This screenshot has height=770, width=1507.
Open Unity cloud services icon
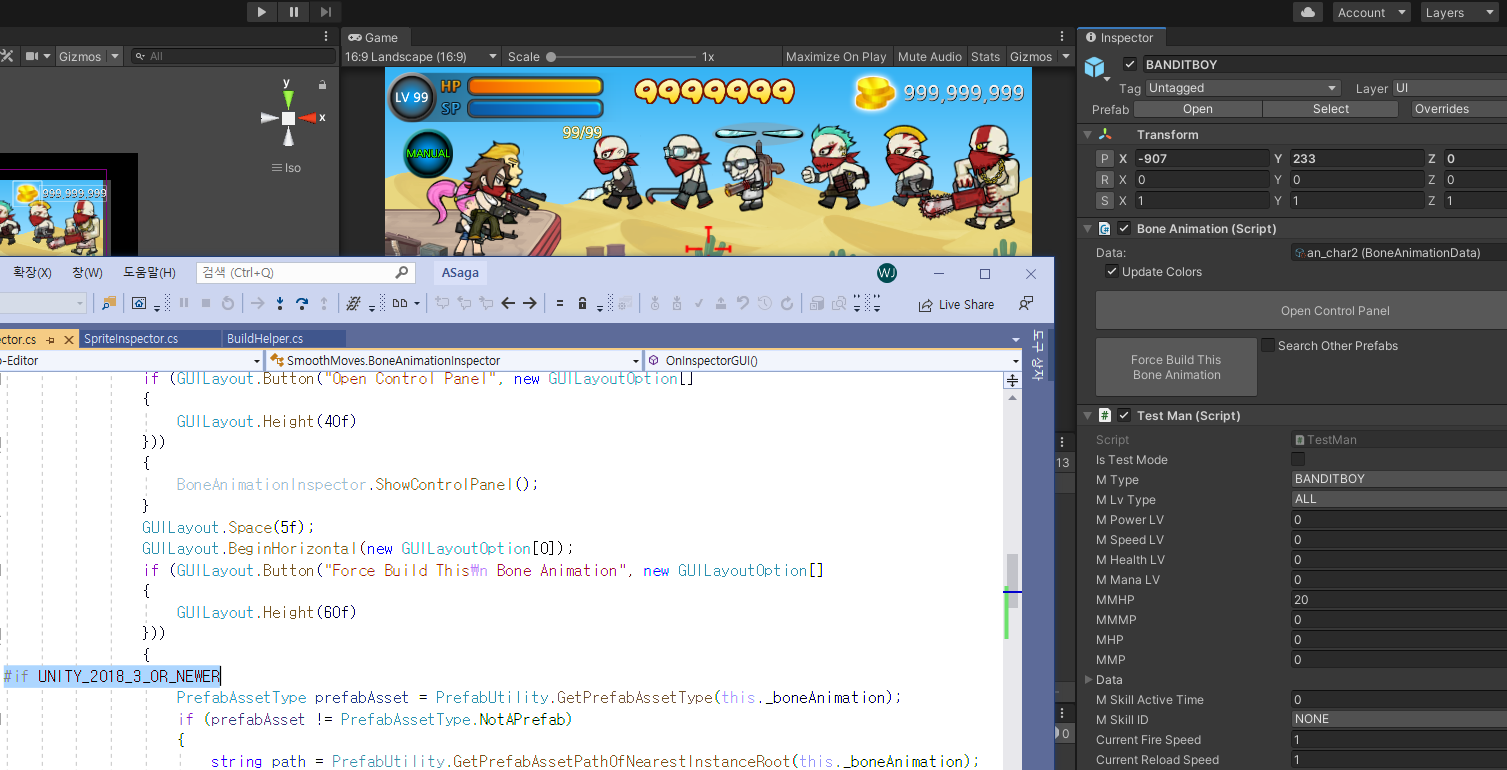click(x=1308, y=12)
